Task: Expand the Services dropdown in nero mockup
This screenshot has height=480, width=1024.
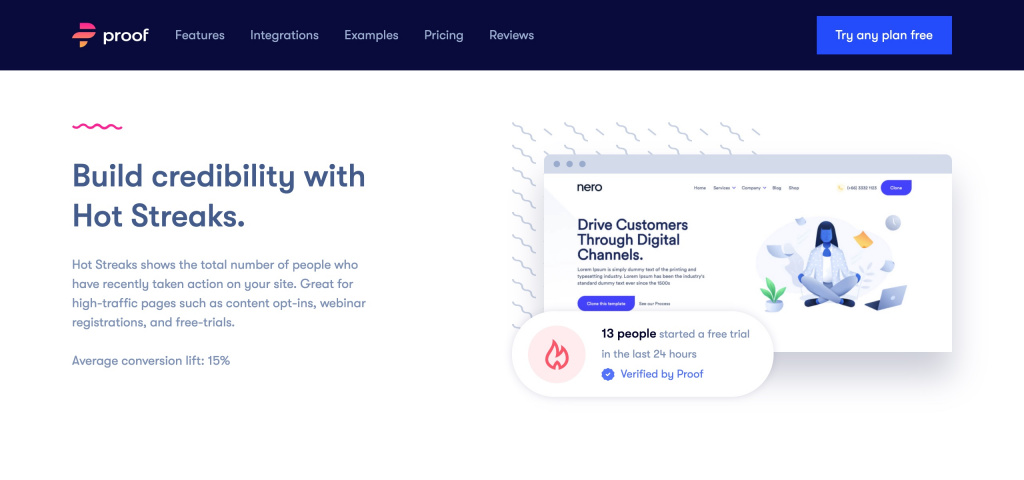Action: coord(723,188)
